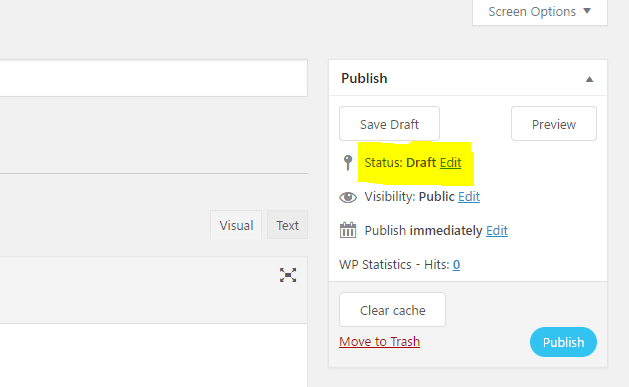Collapse the Publish panel with the triangle
Viewport: 629px width, 387px height.
point(589,79)
